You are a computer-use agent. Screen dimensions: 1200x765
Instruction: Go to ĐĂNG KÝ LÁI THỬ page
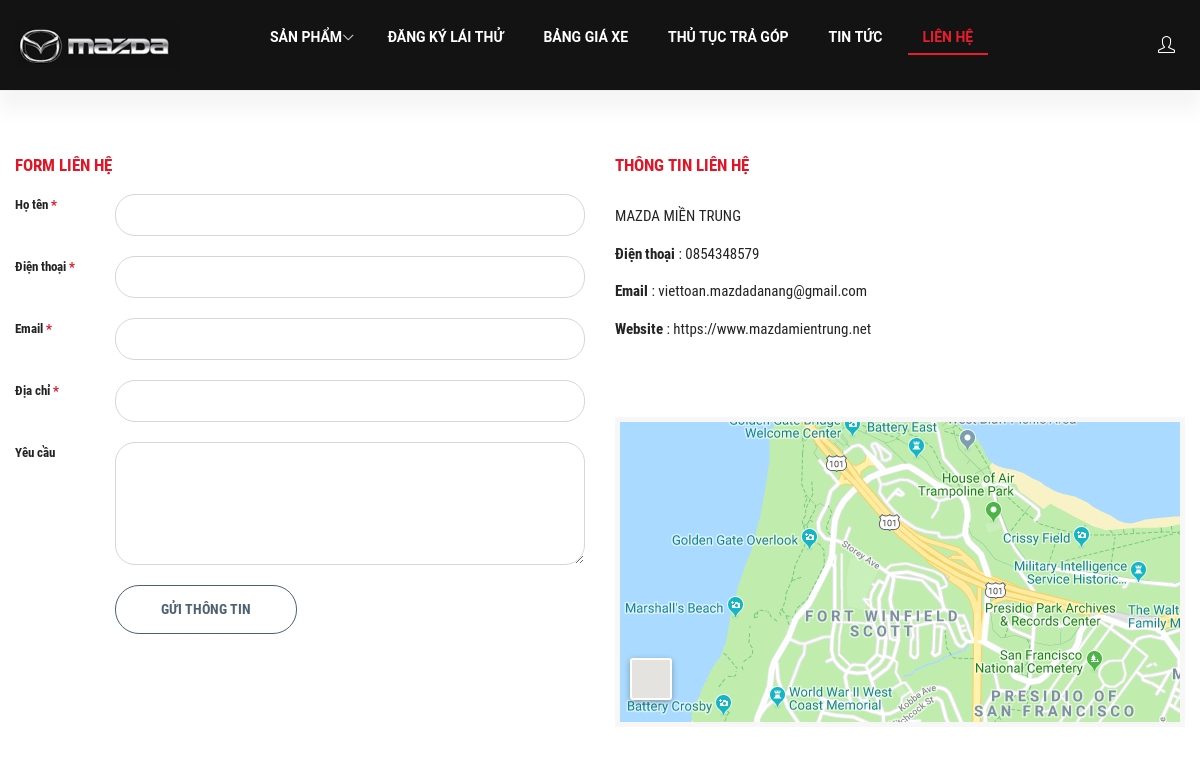point(446,37)
